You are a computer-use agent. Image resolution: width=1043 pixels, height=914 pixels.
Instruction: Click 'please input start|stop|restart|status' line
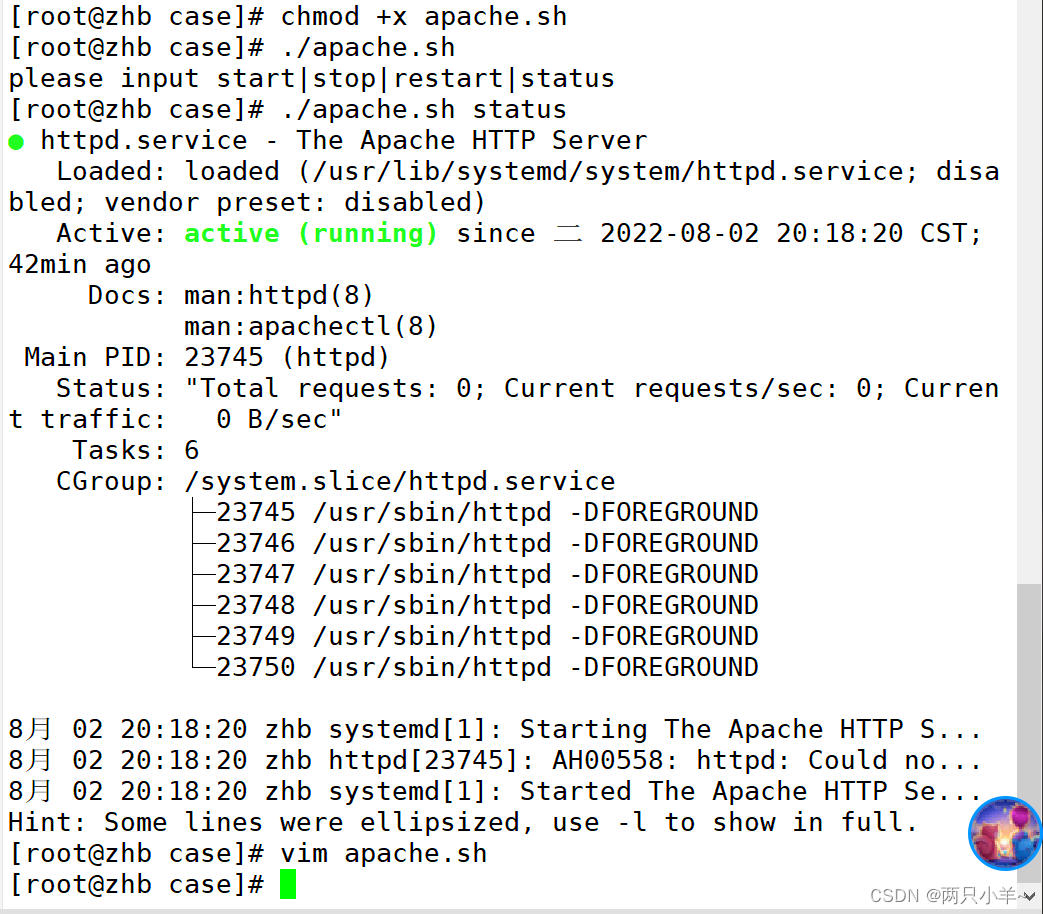pos(311,79)
